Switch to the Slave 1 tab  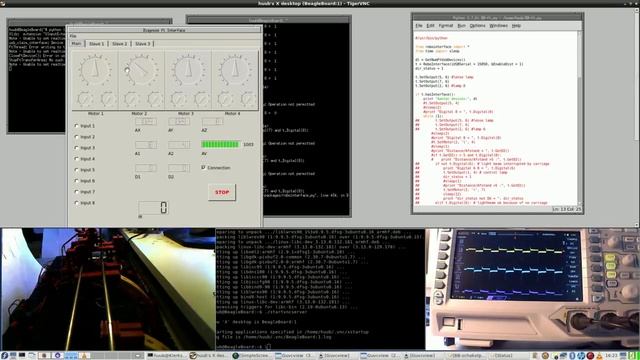coord(97,44)
